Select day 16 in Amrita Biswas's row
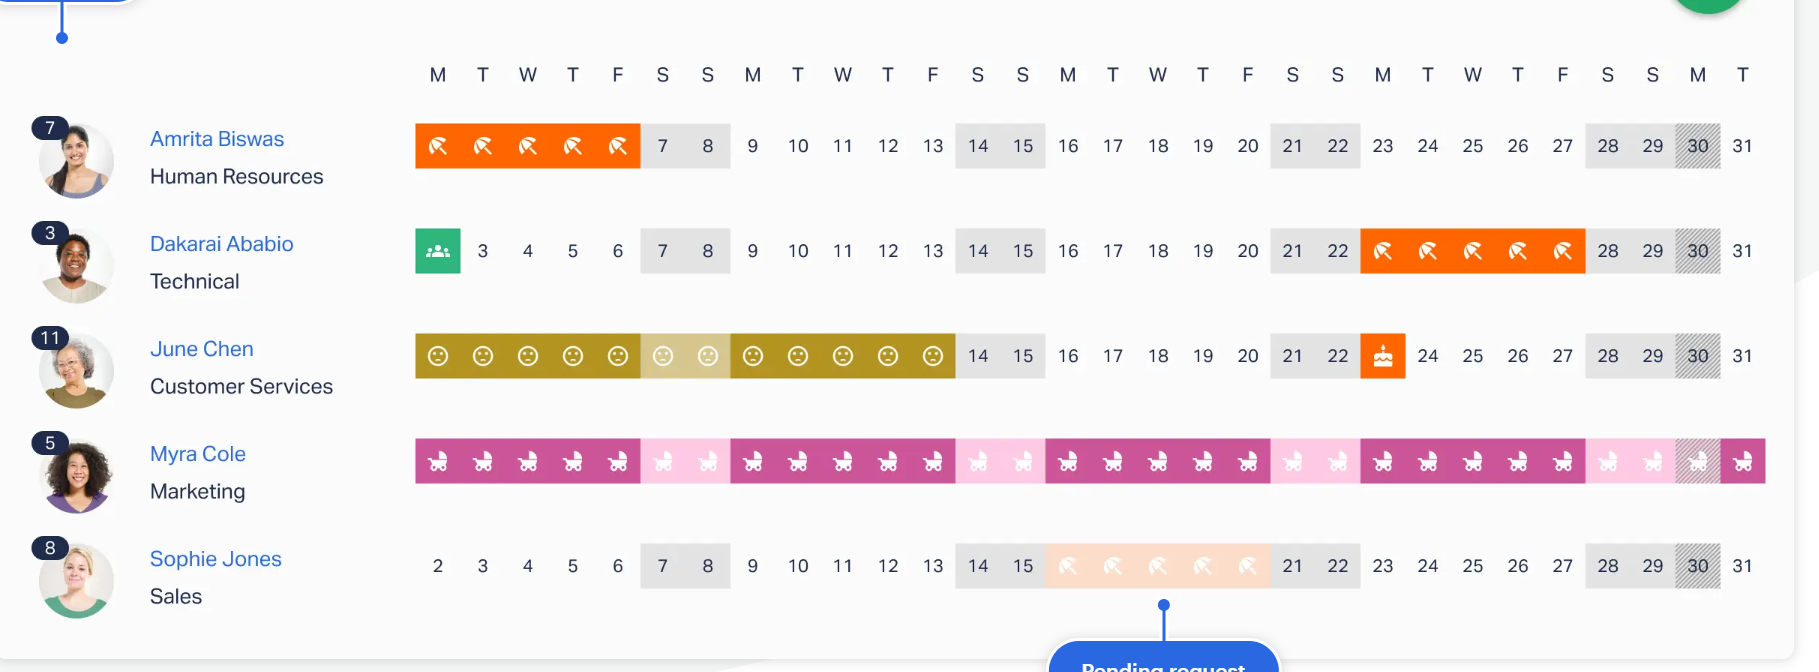1819x672 pixels. point(1068,146)
